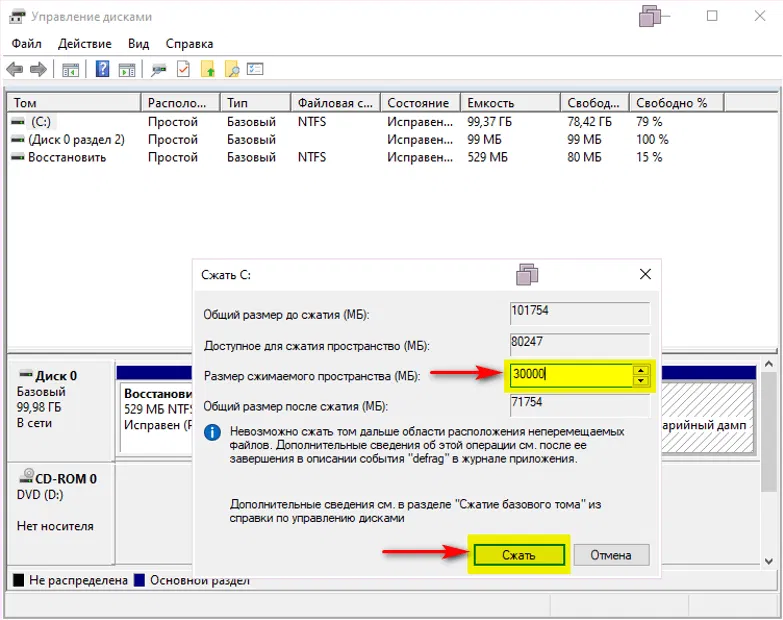Click the available shrink space field 80247
Screen dimensions: 783x620
click(x=580, y=343)
